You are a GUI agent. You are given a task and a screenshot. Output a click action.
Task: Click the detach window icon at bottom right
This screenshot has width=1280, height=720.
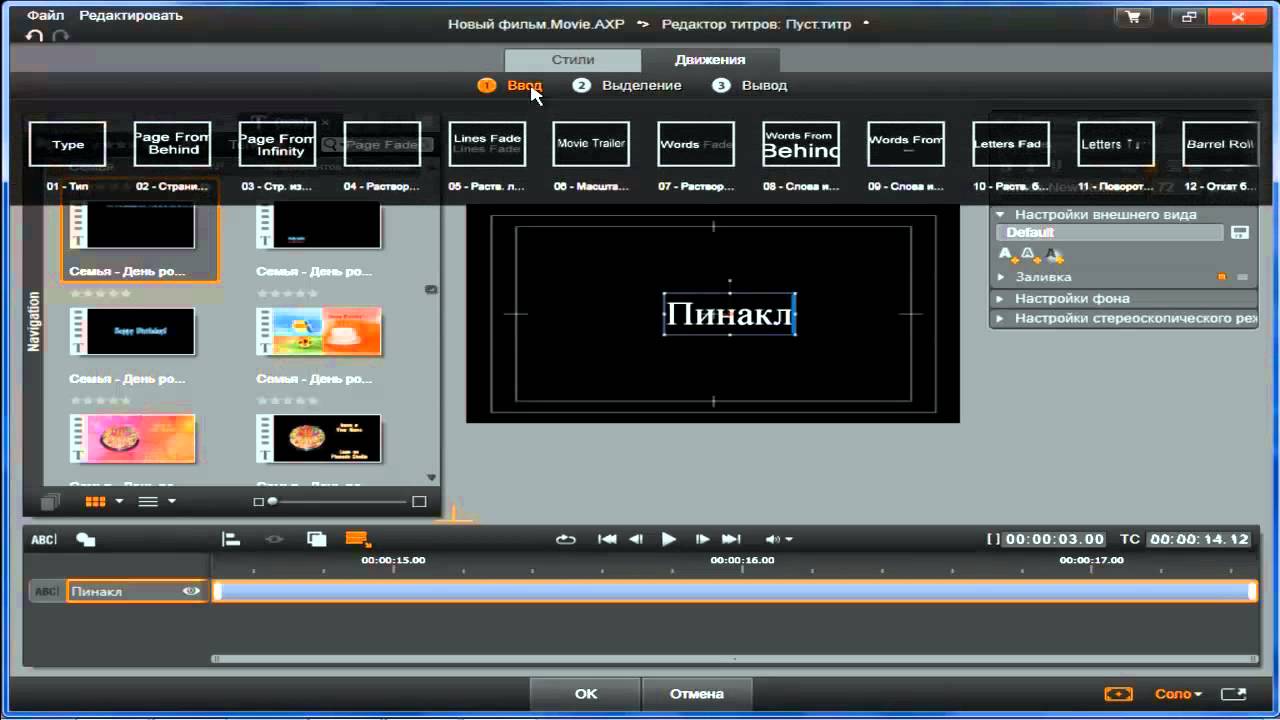(x=1234, y=694)
